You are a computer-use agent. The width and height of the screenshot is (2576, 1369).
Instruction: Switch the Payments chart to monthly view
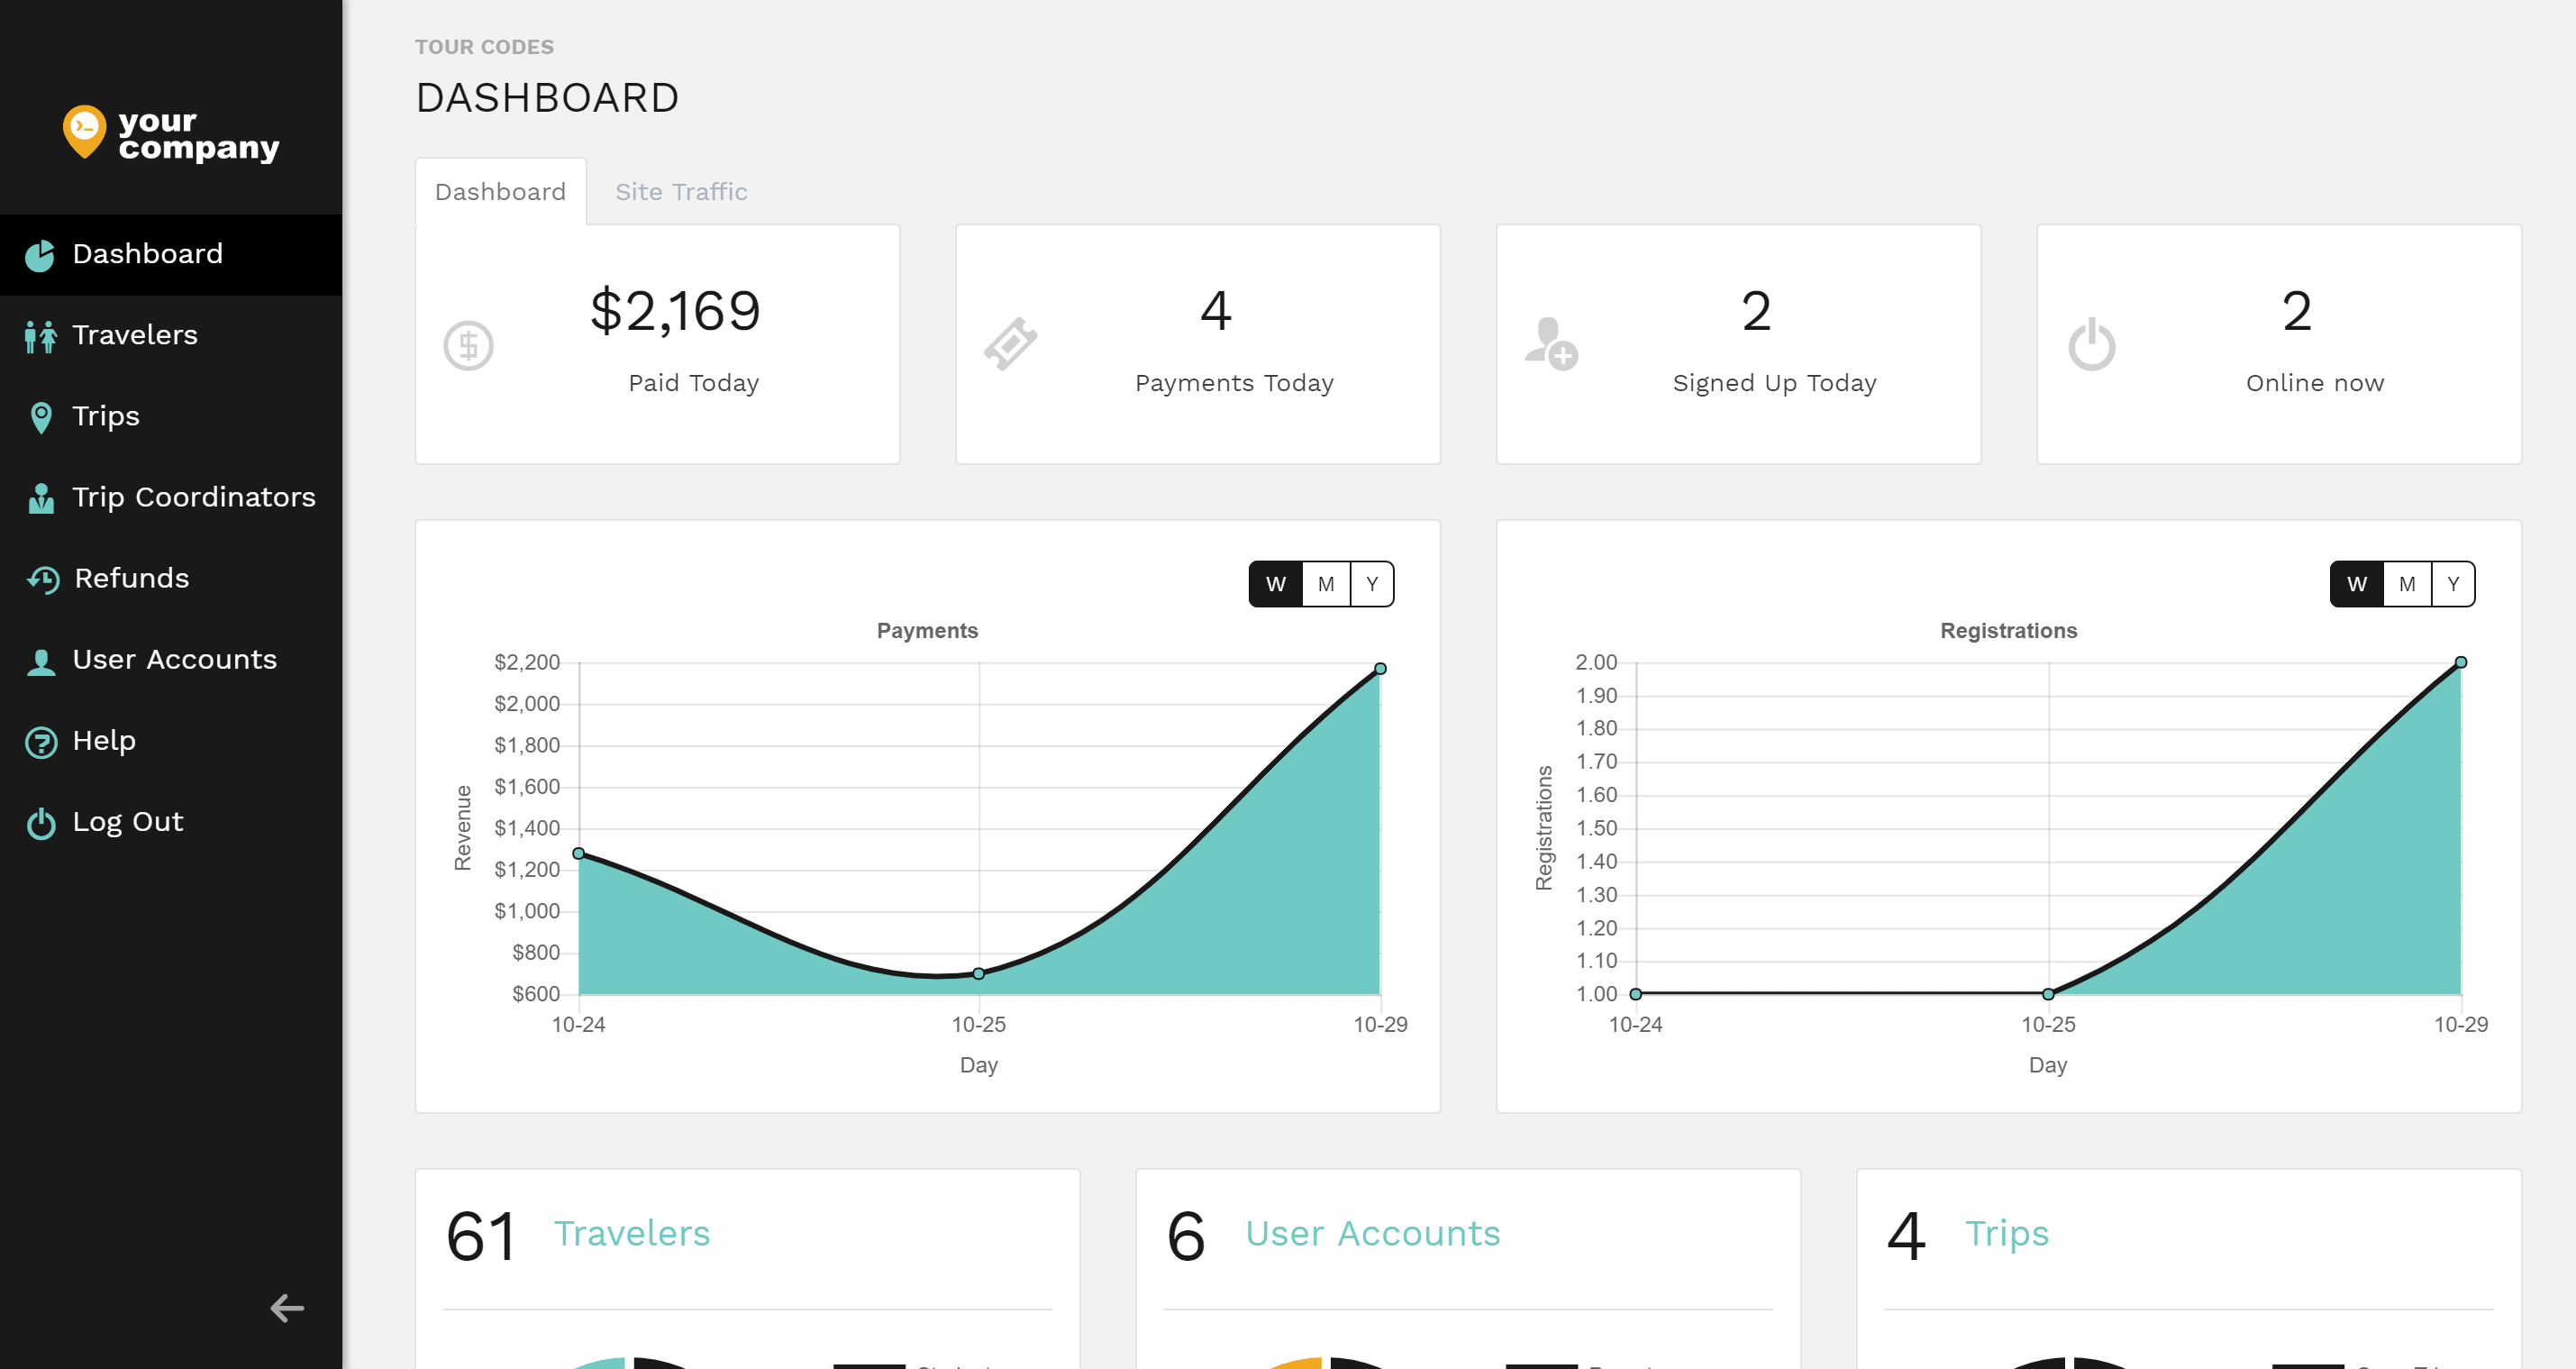coord(1325,584)
